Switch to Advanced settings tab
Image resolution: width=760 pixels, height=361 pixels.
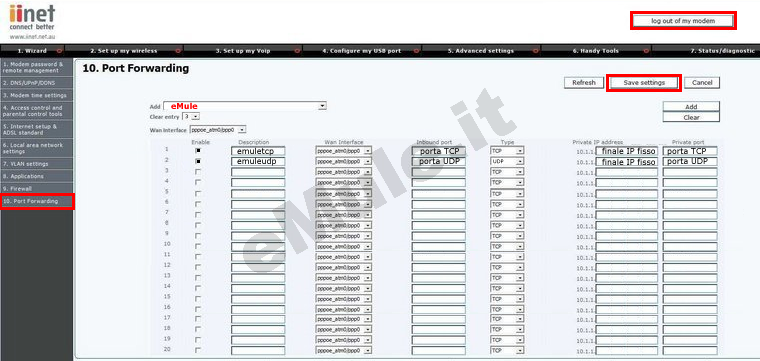(x=481, y=50)
